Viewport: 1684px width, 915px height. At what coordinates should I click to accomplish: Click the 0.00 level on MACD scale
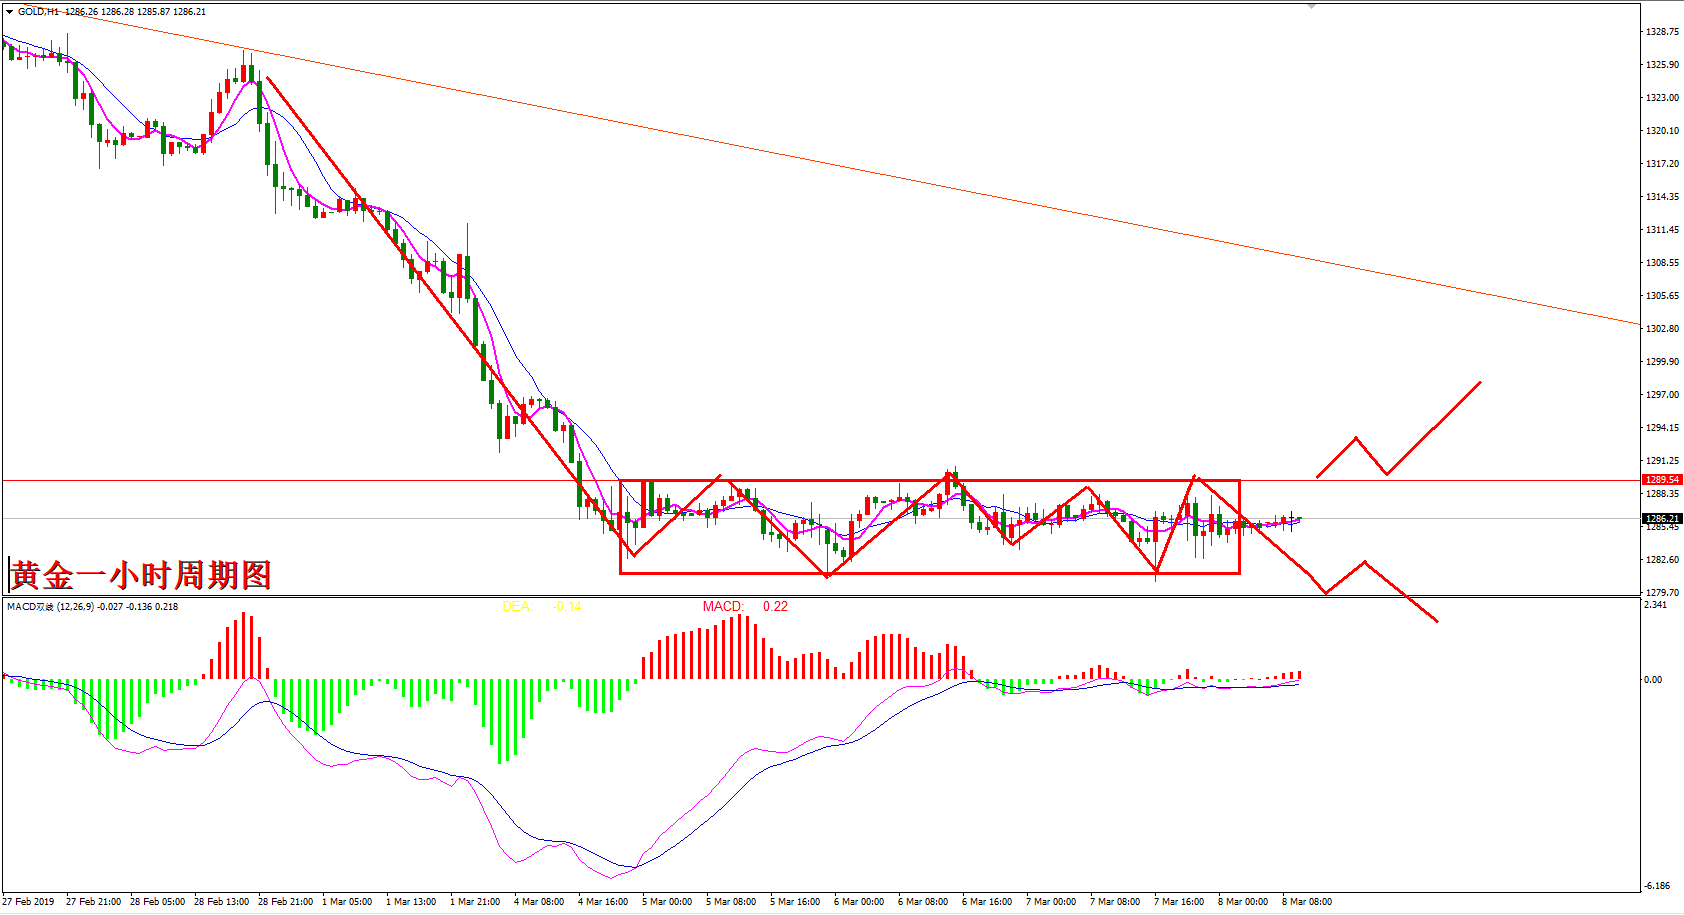click(x=1653, y=680)
